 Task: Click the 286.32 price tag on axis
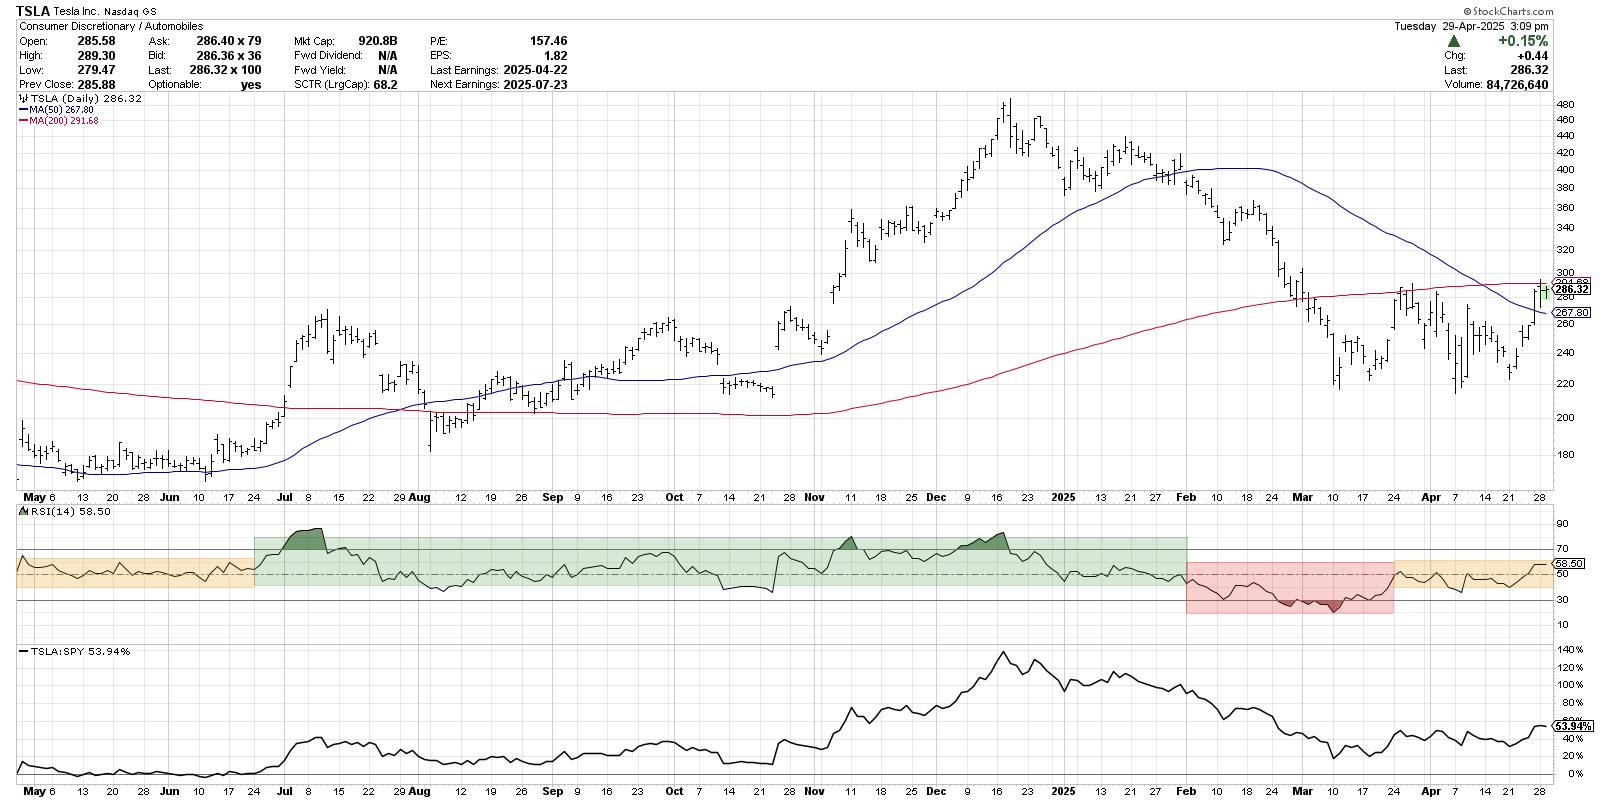pyautogui.click(x=1572, y=289)
